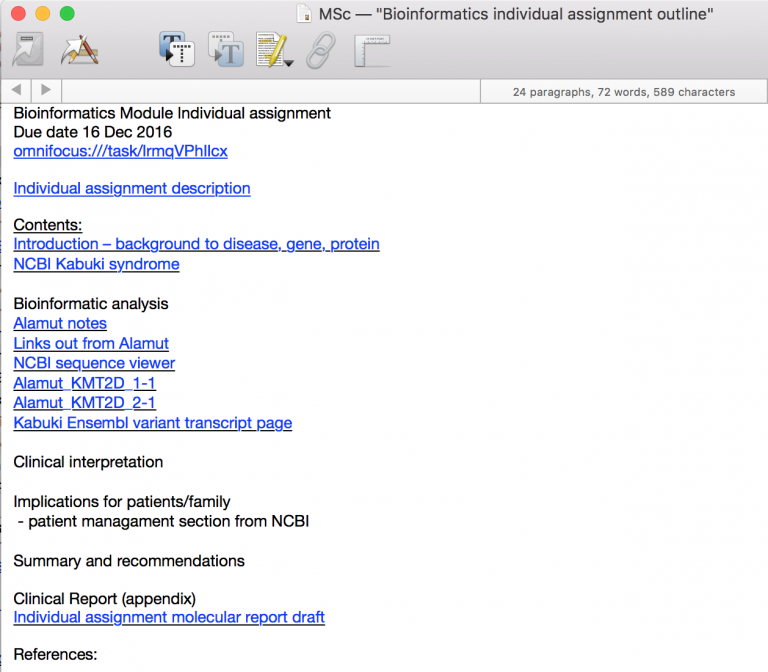Click the 'Bioinformatic analysis' heading

click(x=91, y=304)
